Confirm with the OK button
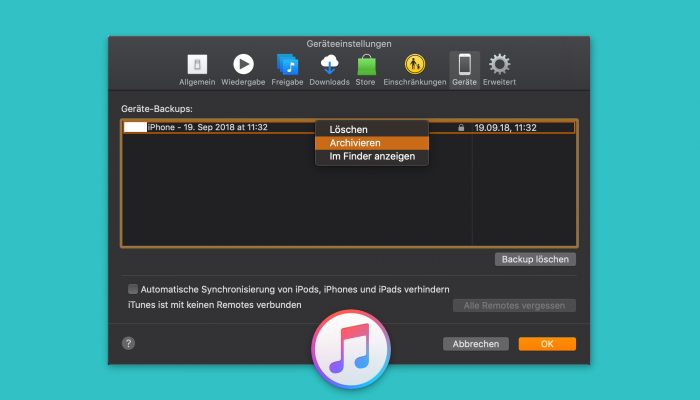 click(547, 344)
